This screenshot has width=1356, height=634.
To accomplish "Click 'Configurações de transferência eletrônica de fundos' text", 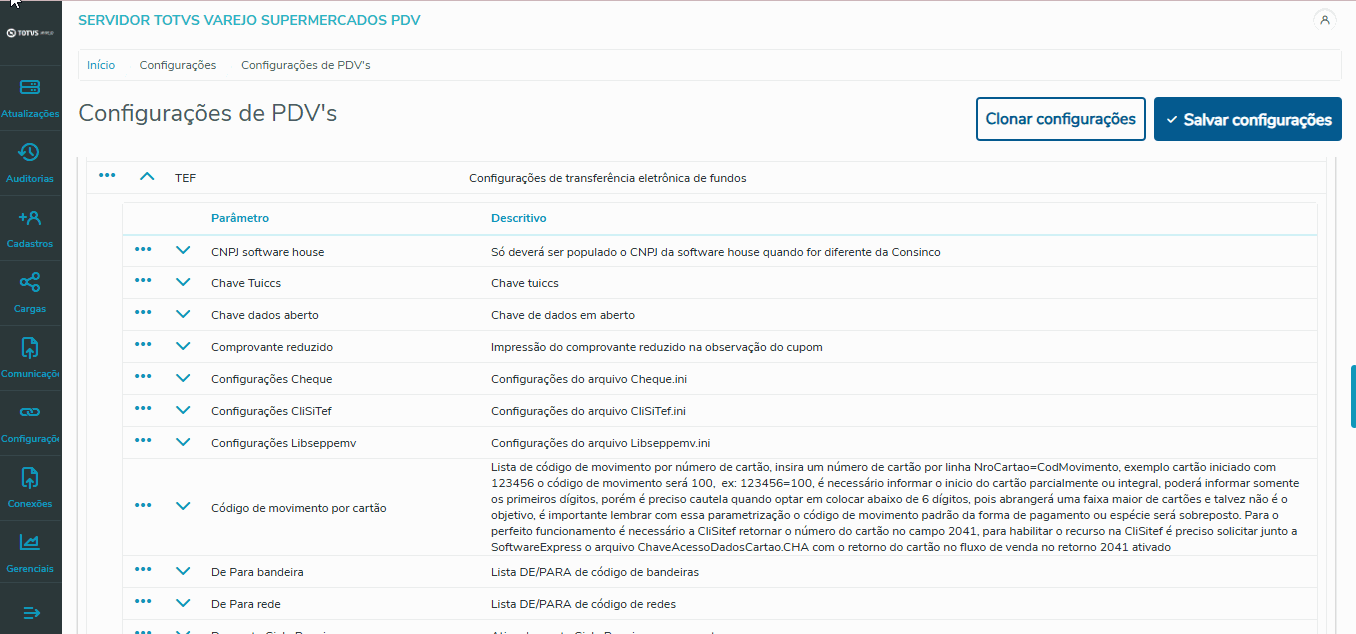I will click(x=608, y=178).
